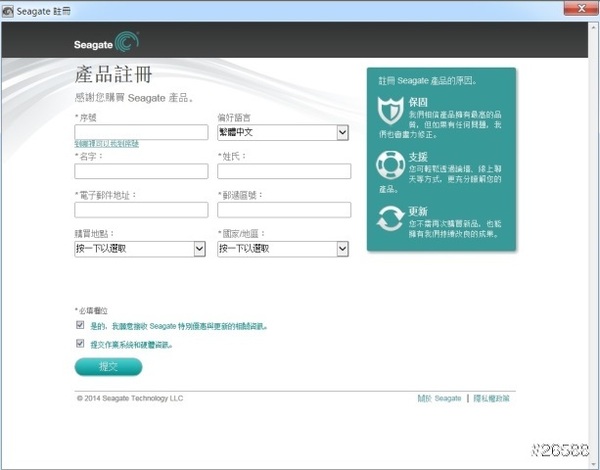Open the About Seagate footer link
Image resolution: width=600 pixels, height=470 pixels.
[x=440, y=398]
